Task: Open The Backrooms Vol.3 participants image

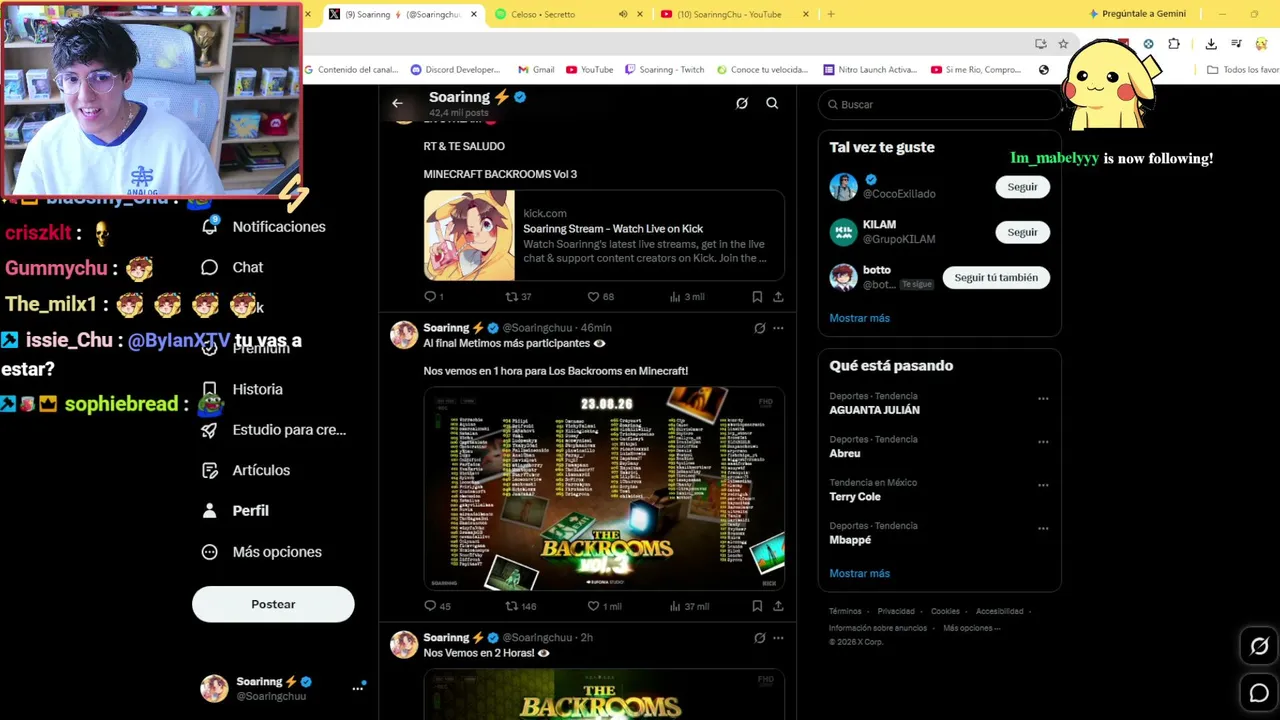Action: [x=604, y=489]
